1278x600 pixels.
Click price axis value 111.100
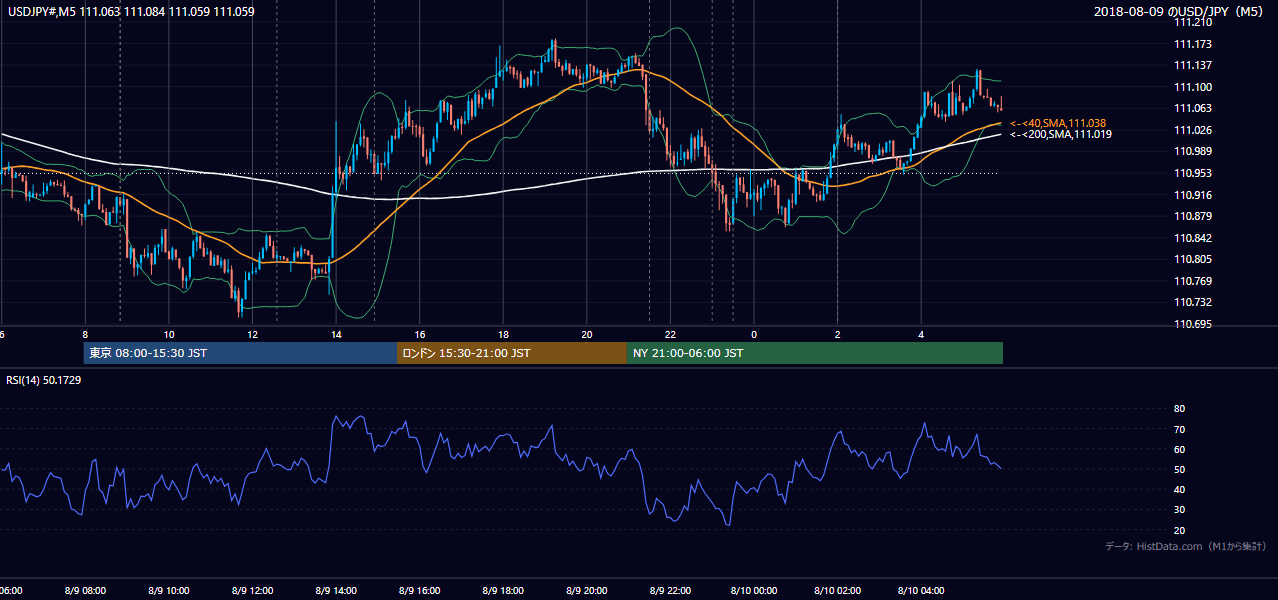pyautogui.click(x=1193, y=87)
